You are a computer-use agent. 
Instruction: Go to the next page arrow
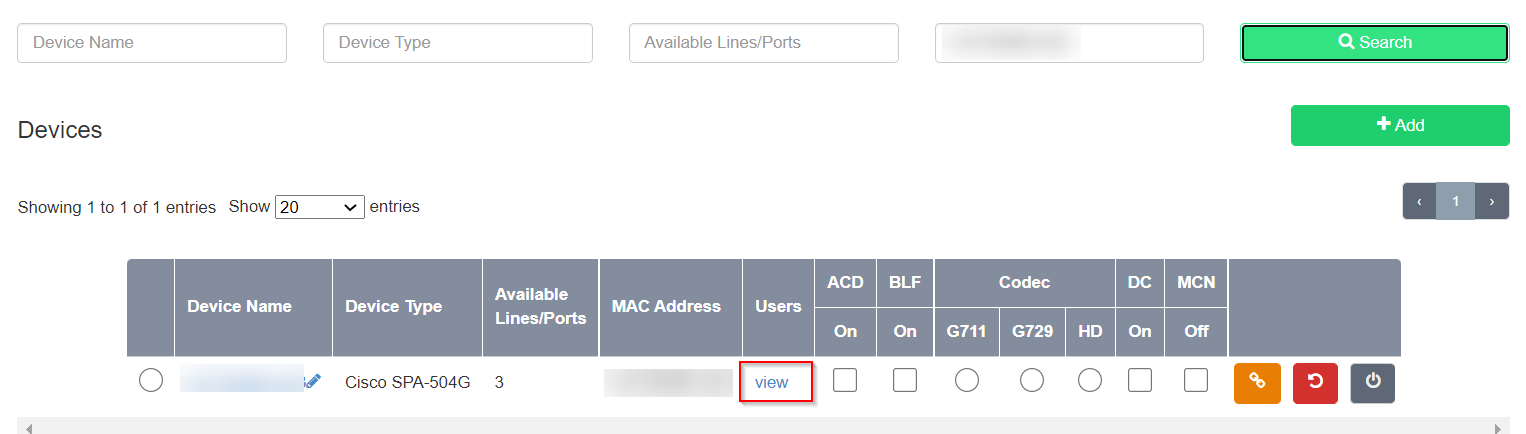click(x=1492, y=201)
